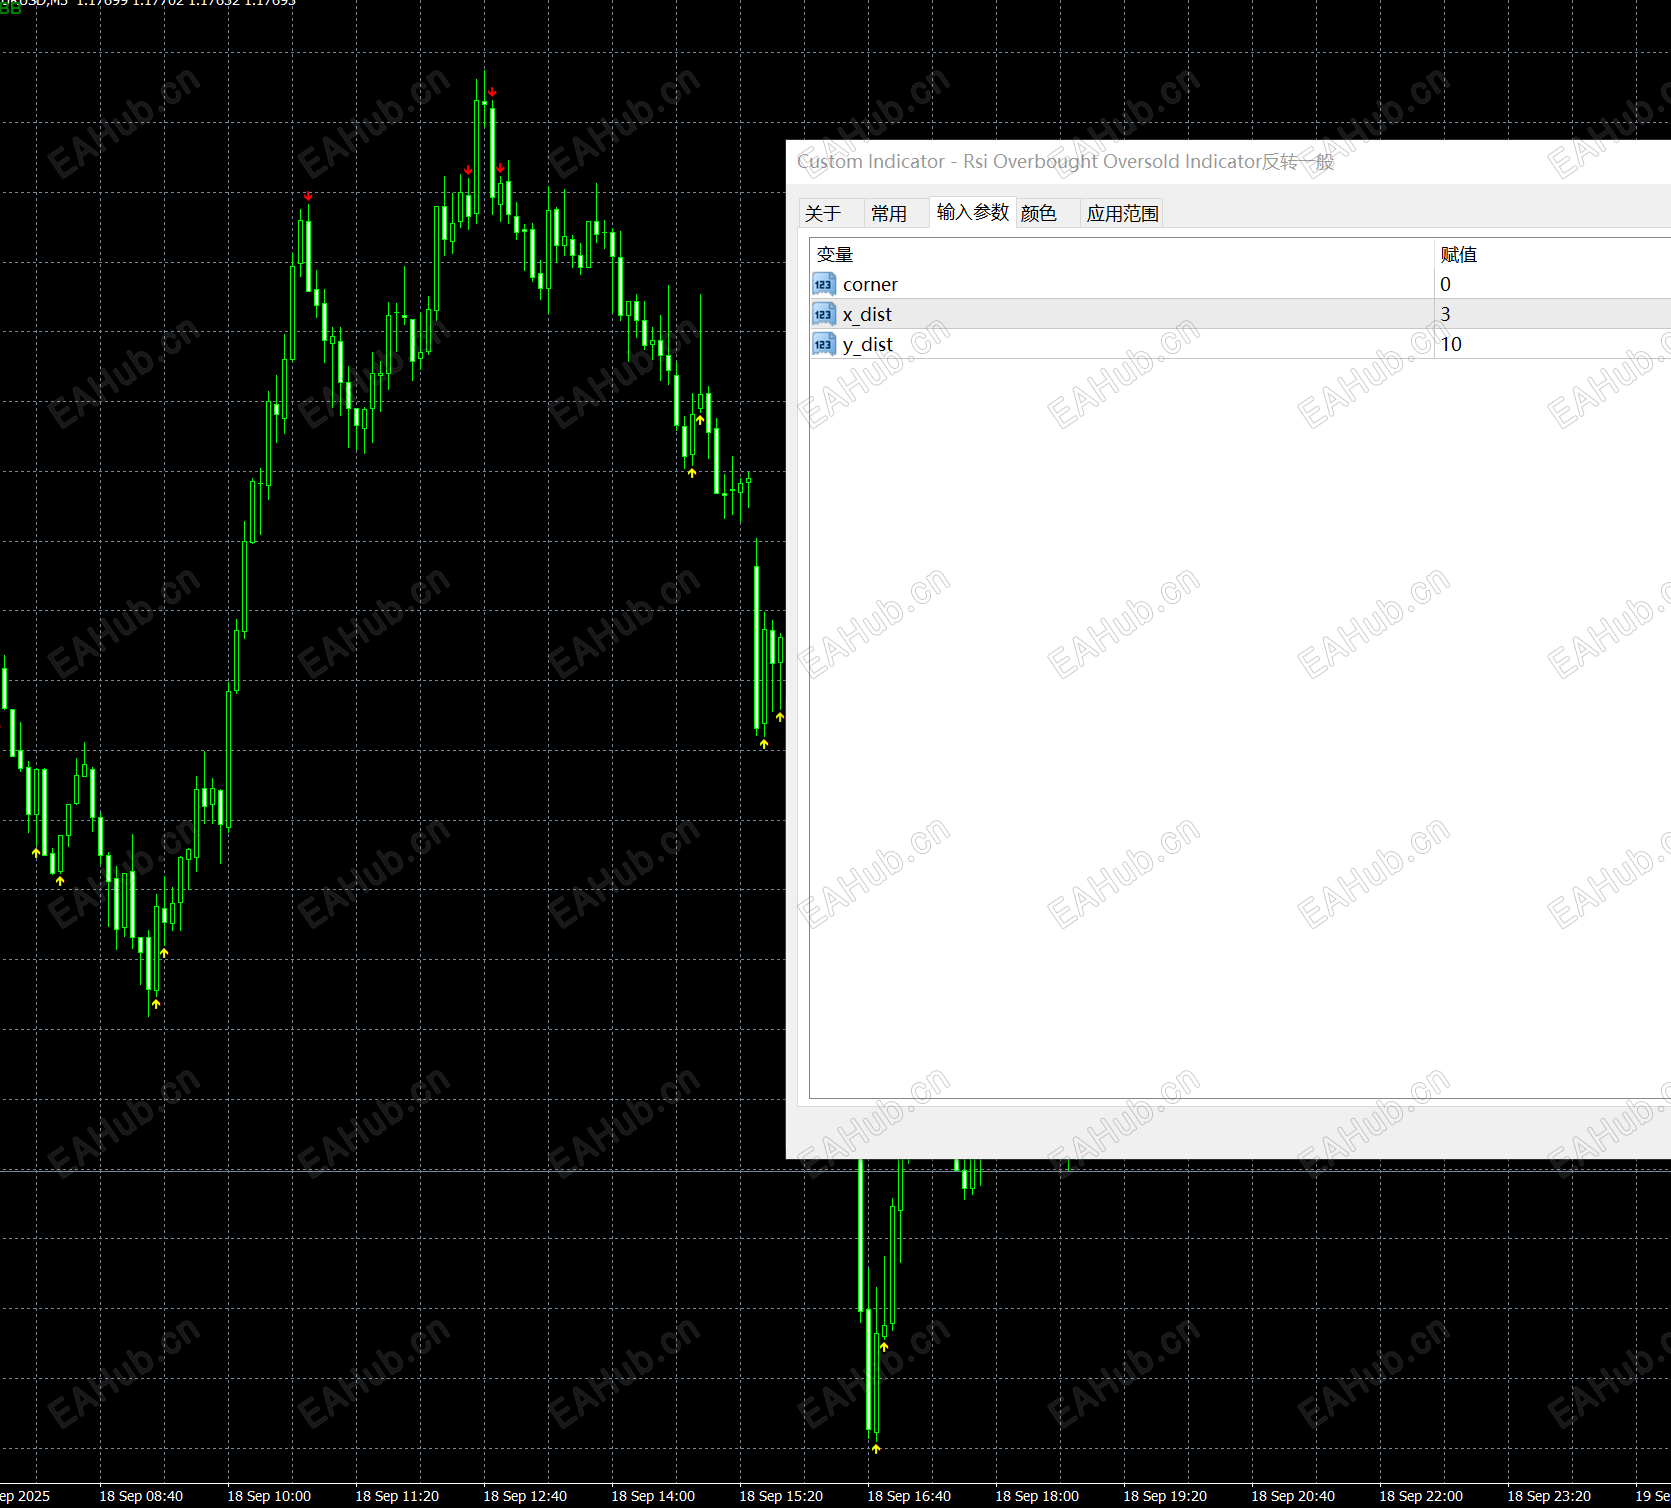Click the 18 Sep 20:40 time label
Screen dimensions: 1671x1508
1293,1496
